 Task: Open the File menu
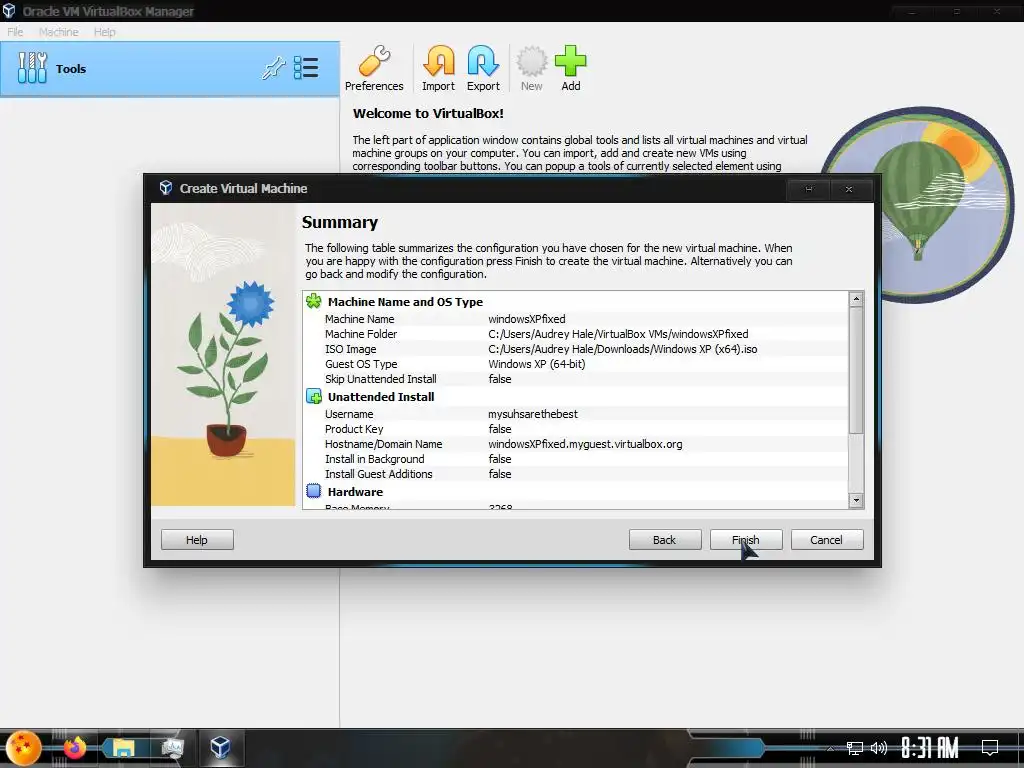15,31
